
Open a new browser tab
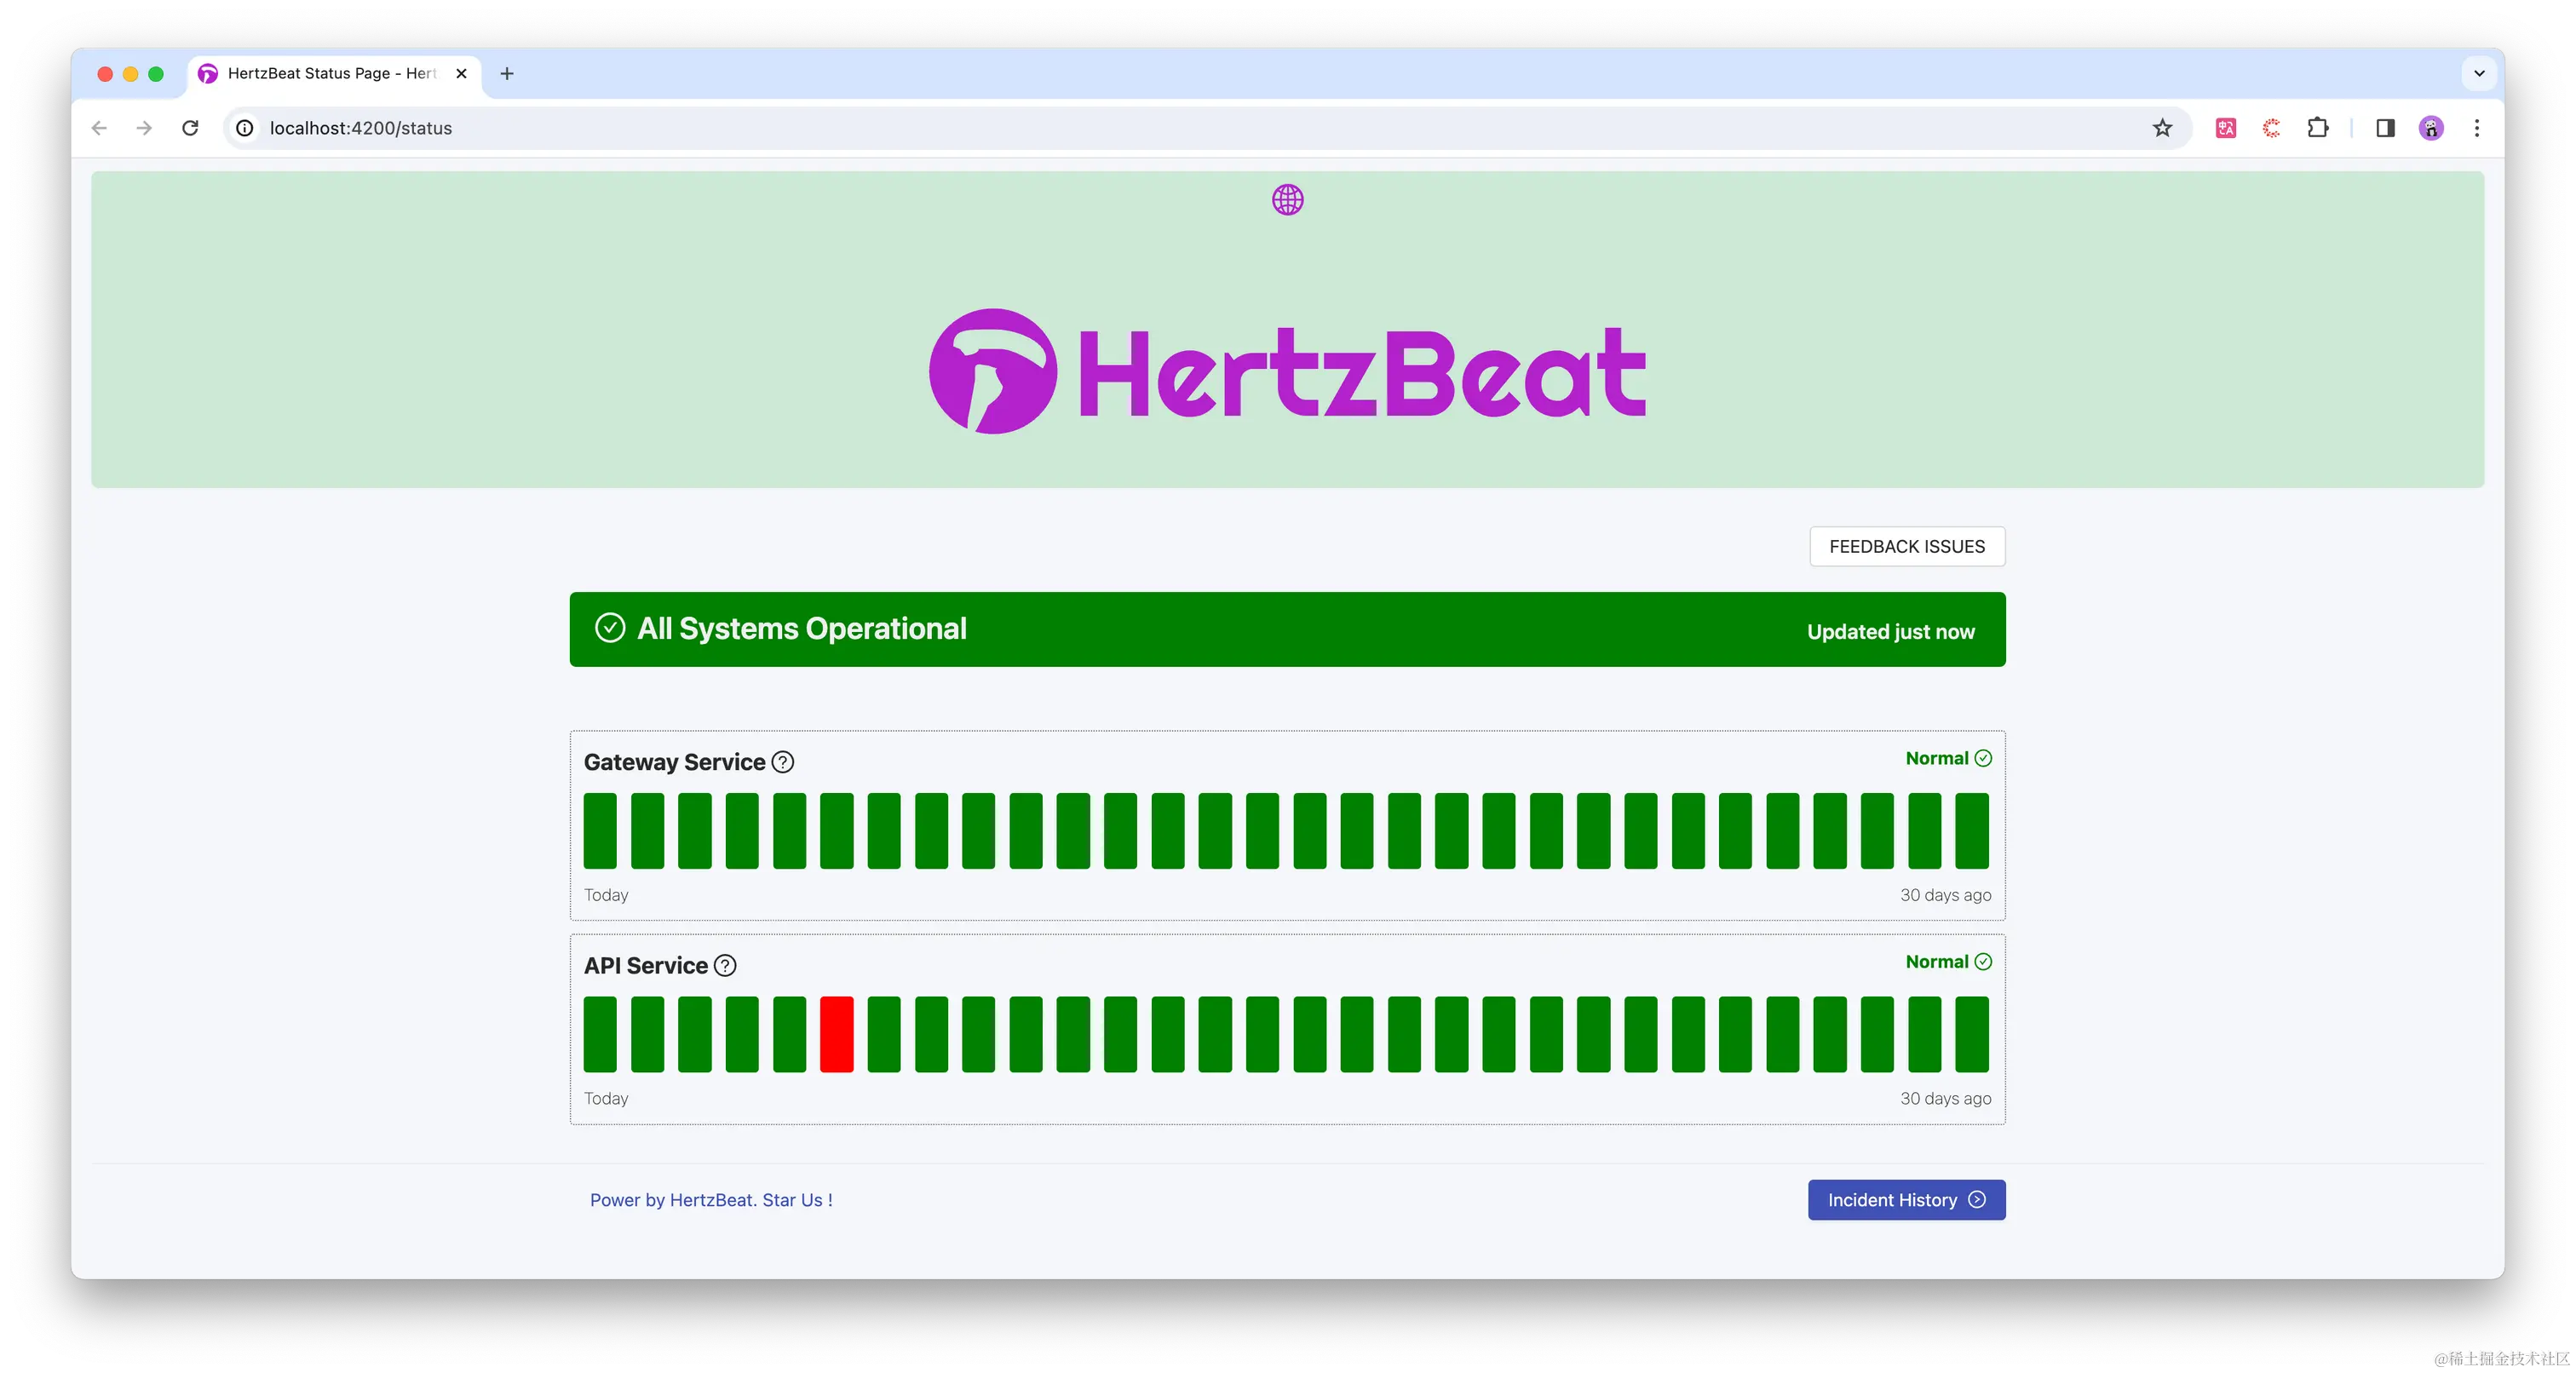(x=507, y=73)
